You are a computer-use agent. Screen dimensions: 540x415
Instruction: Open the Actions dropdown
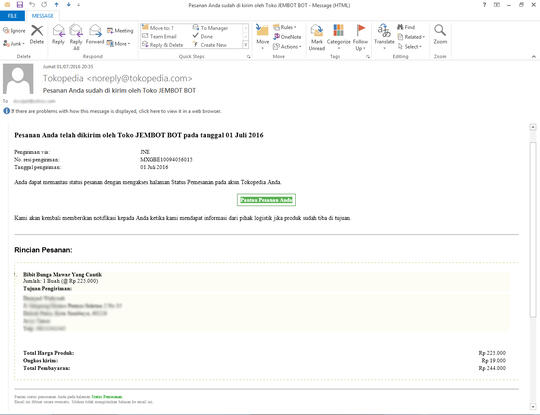pyautogui.click(x=287, y=46)
